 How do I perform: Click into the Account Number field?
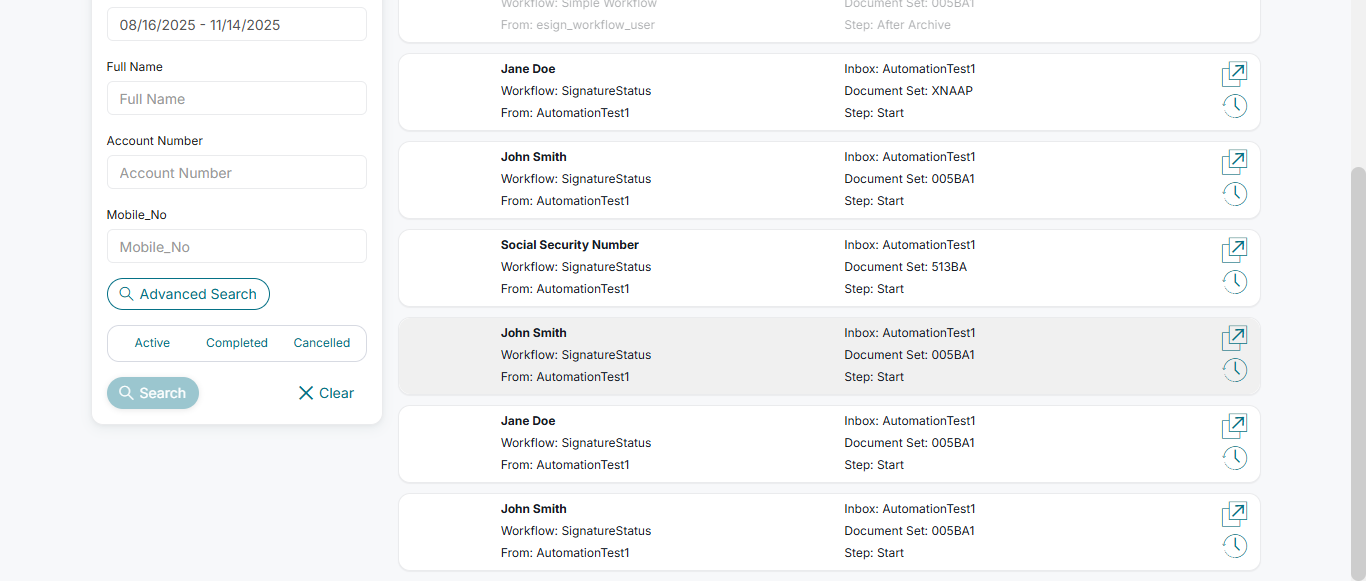coord(236,173)
